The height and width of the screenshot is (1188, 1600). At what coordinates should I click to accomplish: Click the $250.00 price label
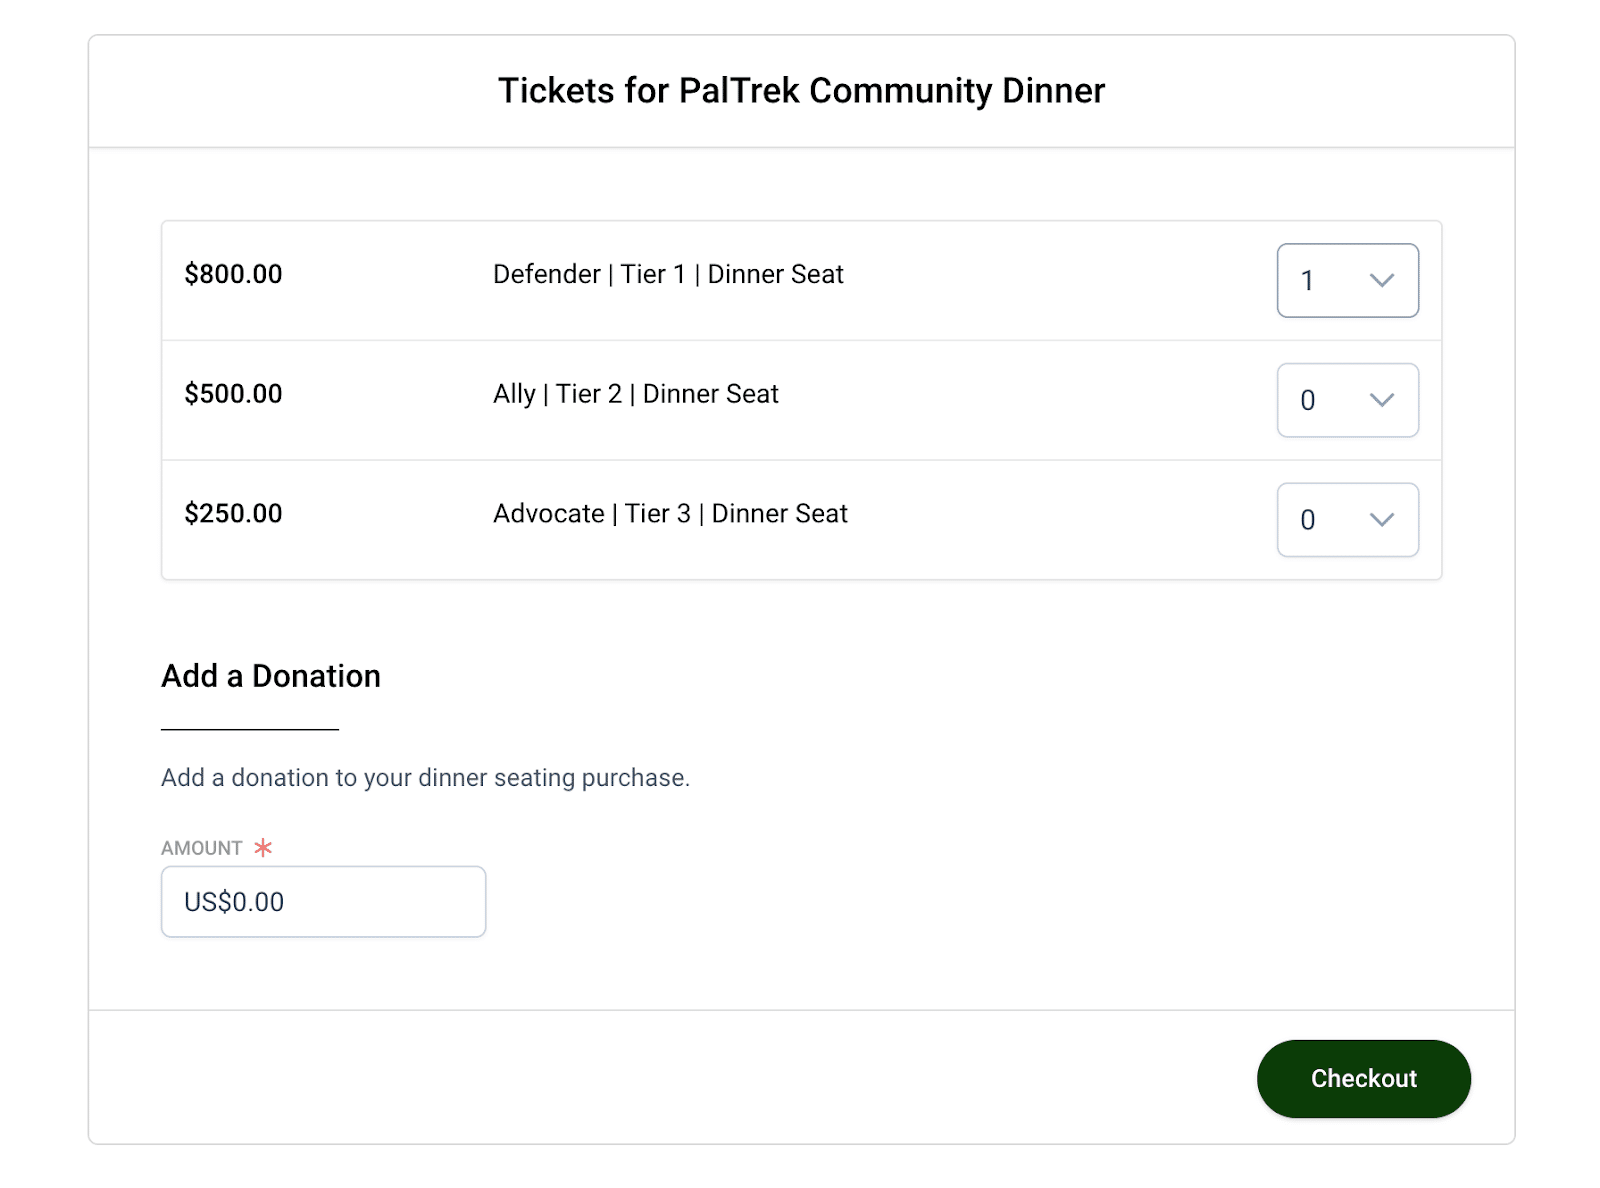coord(233,513)
